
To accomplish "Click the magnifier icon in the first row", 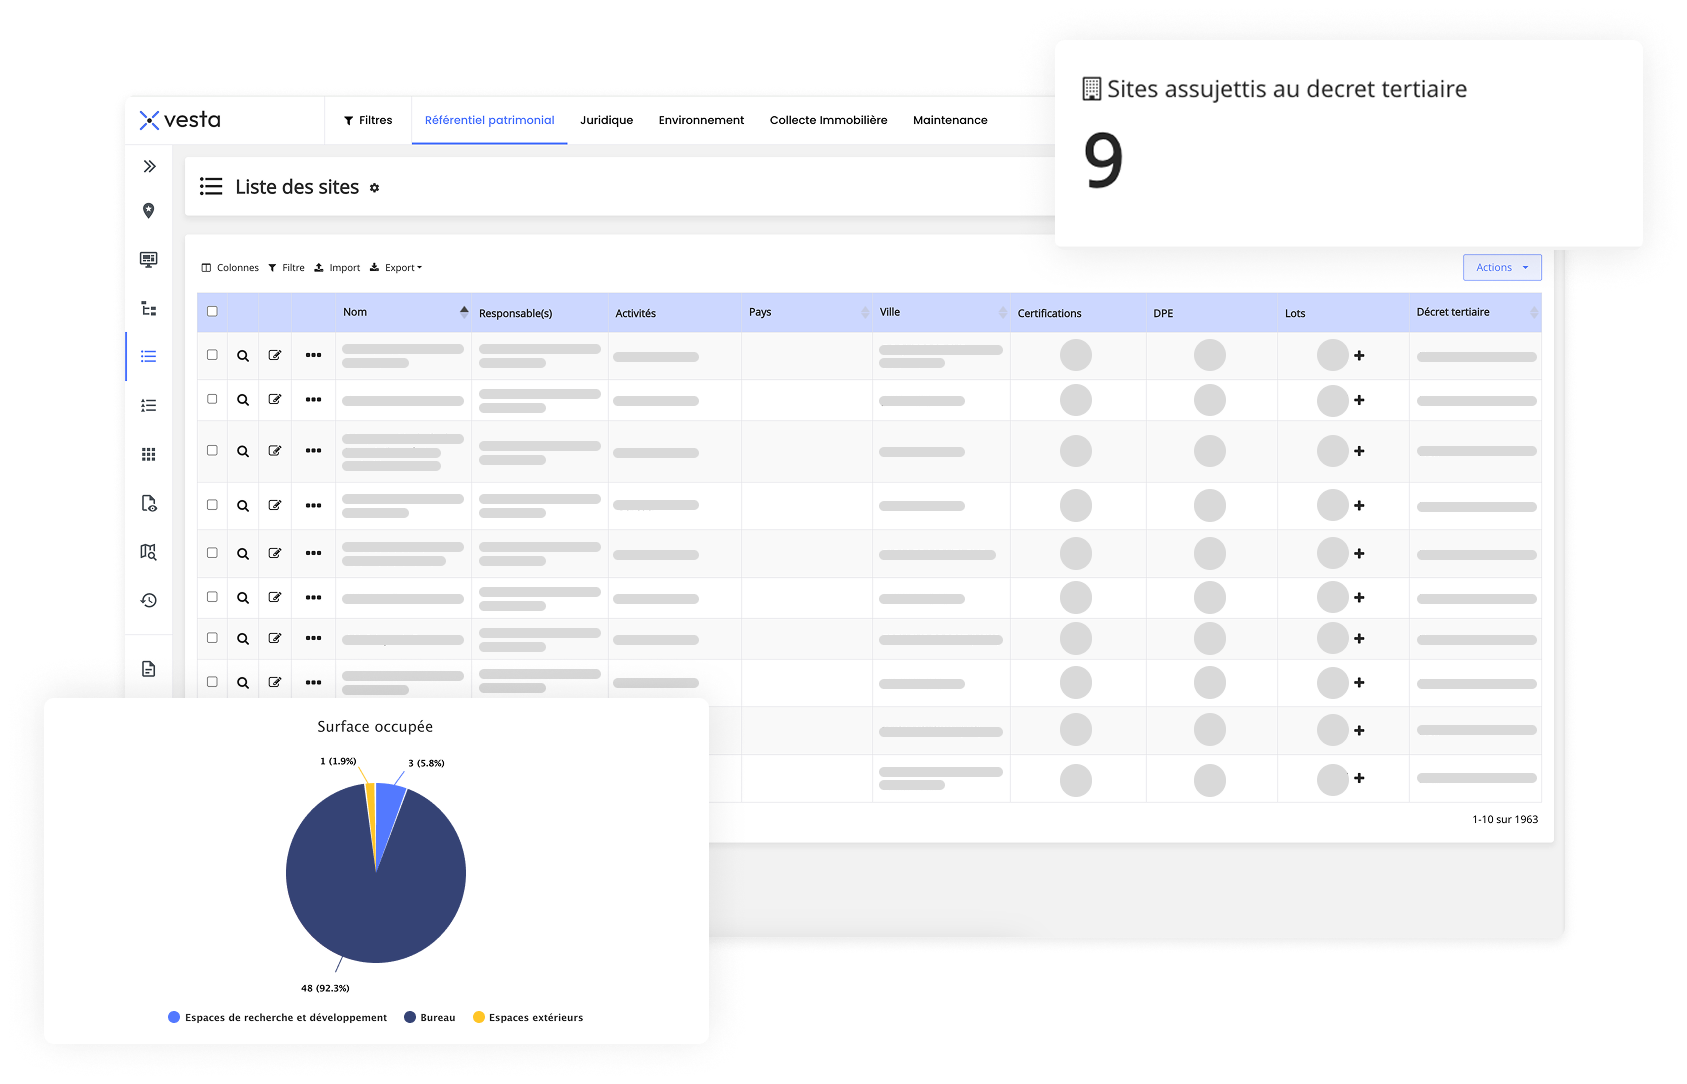I will click(243, 356).
